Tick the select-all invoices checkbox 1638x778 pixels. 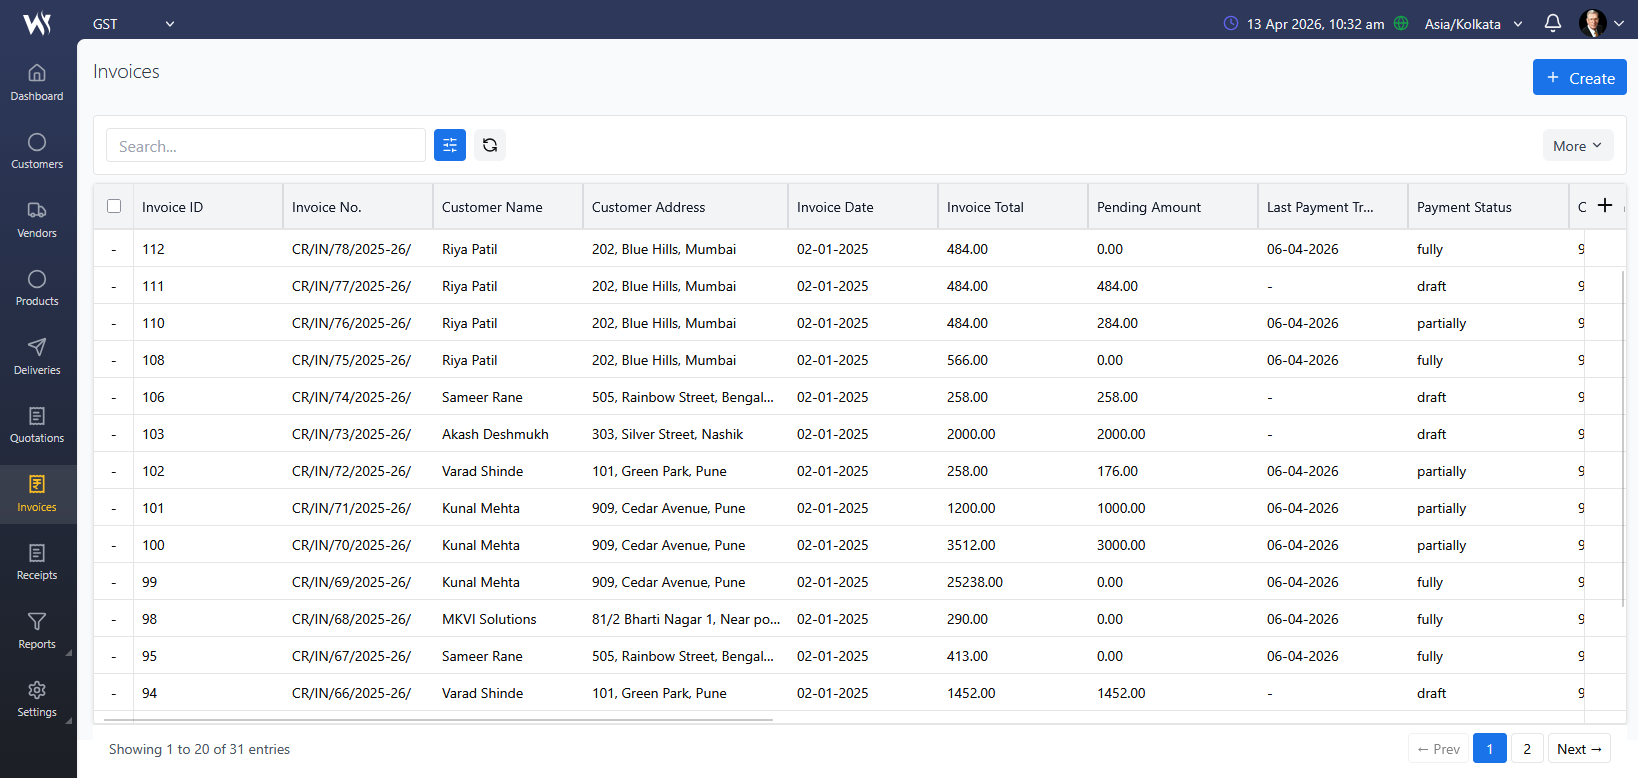tap(114, 206)
